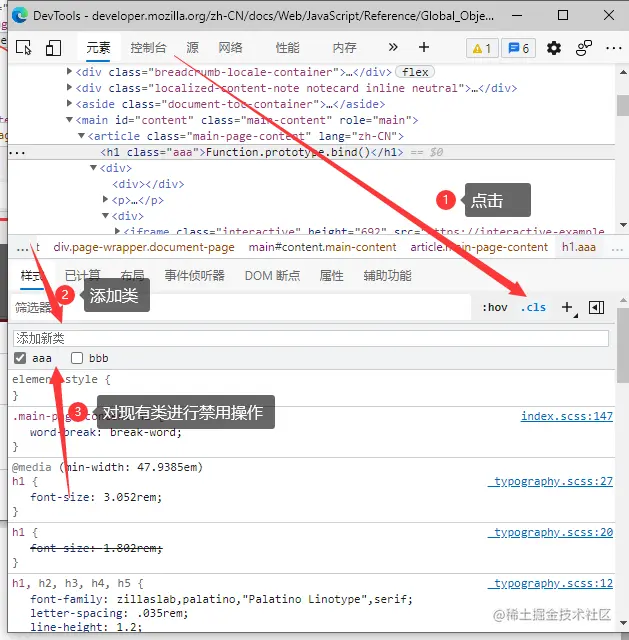Click the DOM tree scroll-down arrow
This screenshot has height=640, width=629.
623,225
